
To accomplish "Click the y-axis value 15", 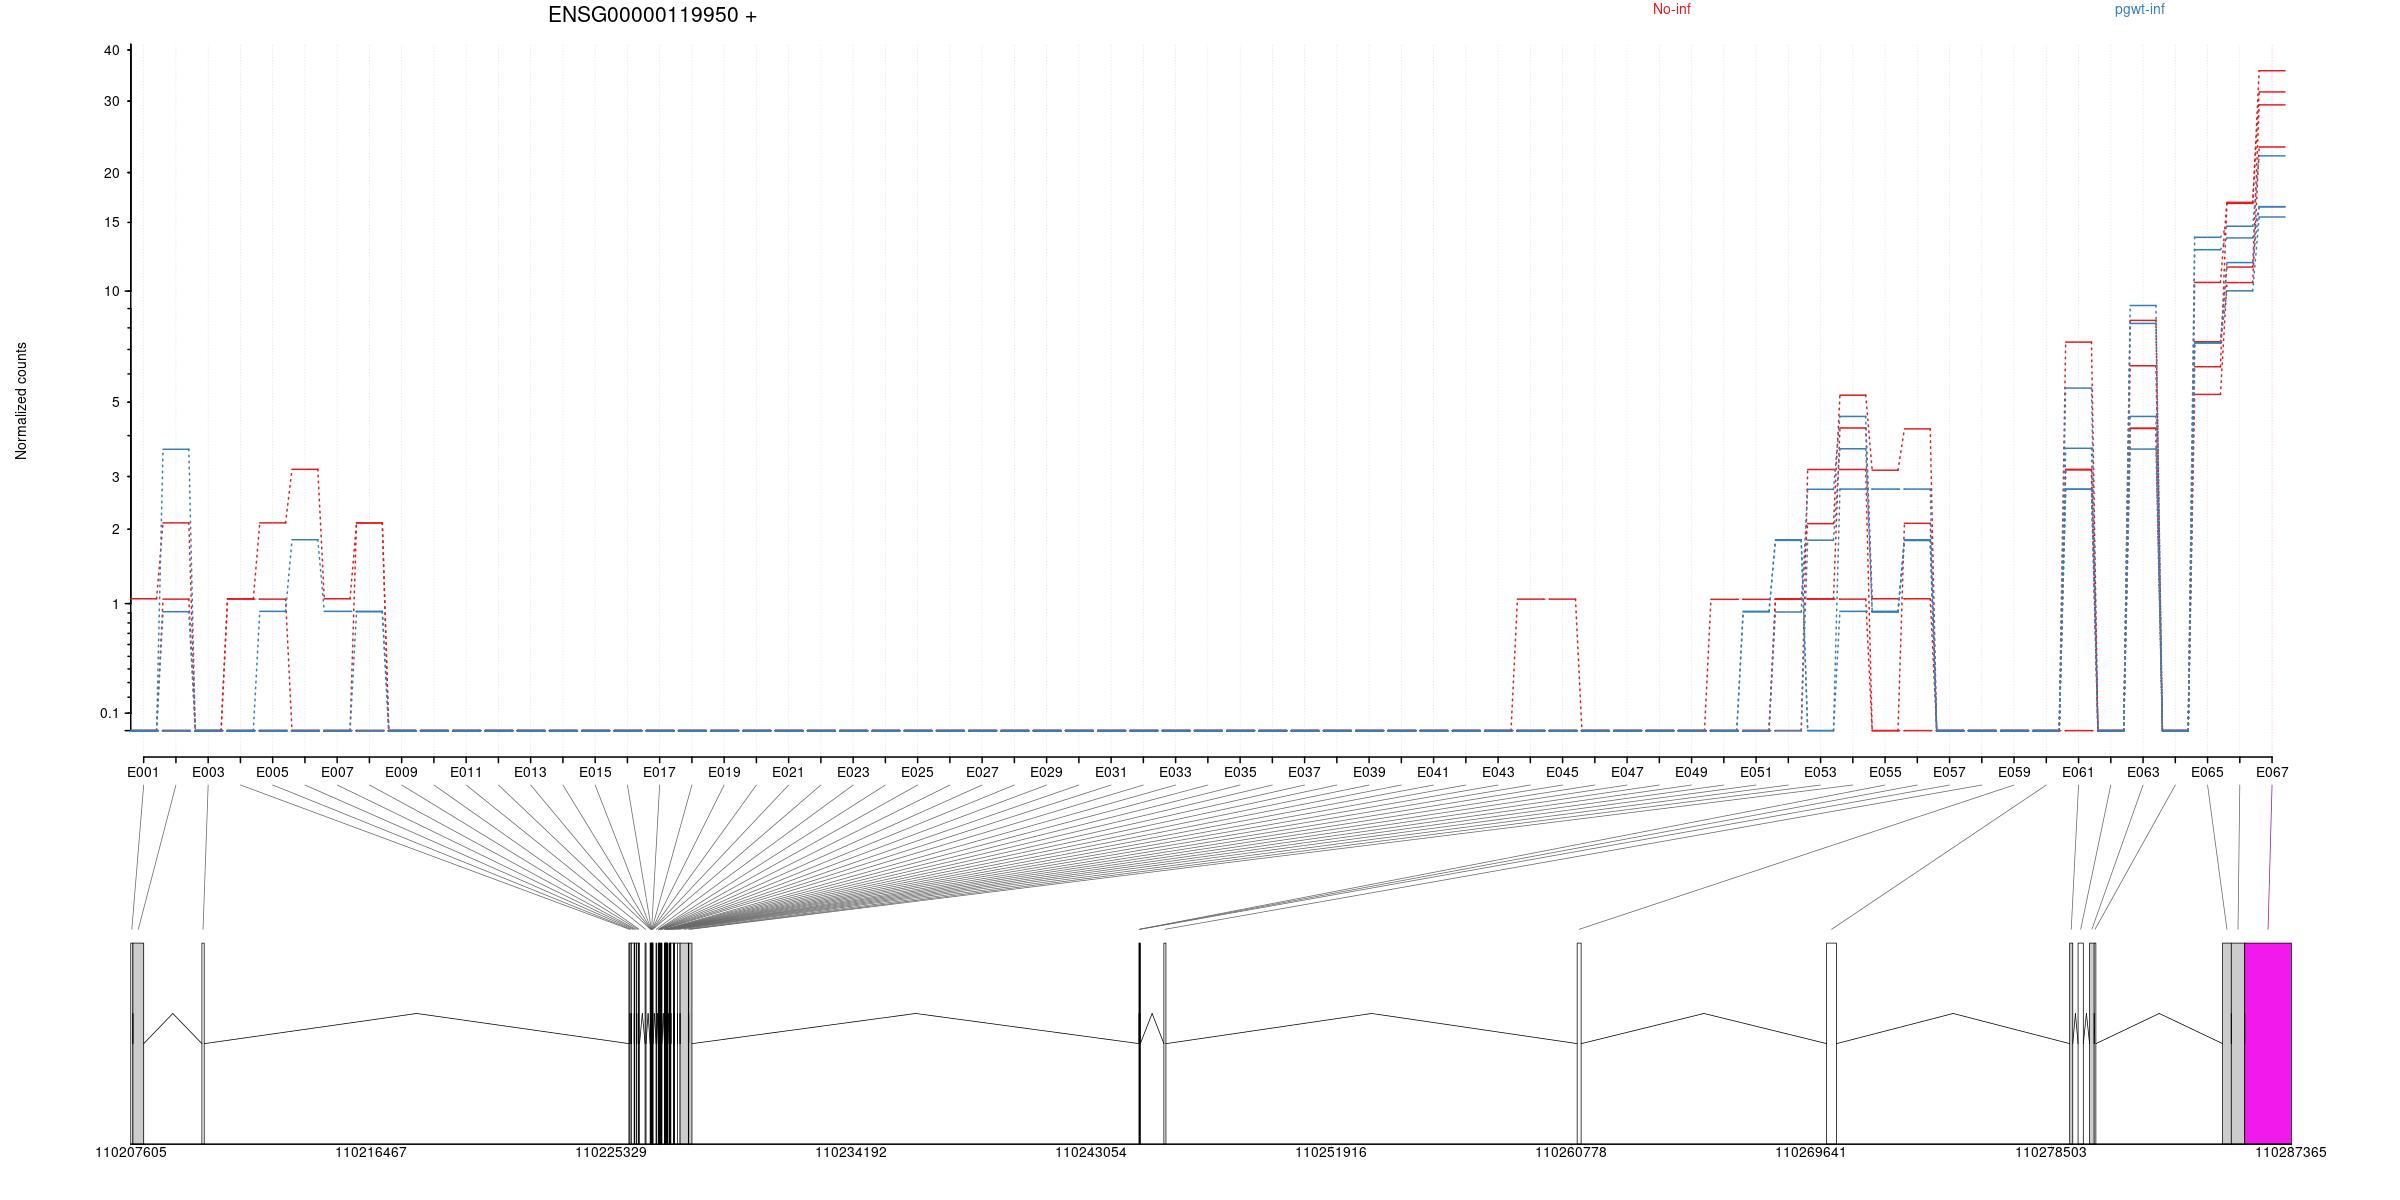I will [x=111, y=222].
